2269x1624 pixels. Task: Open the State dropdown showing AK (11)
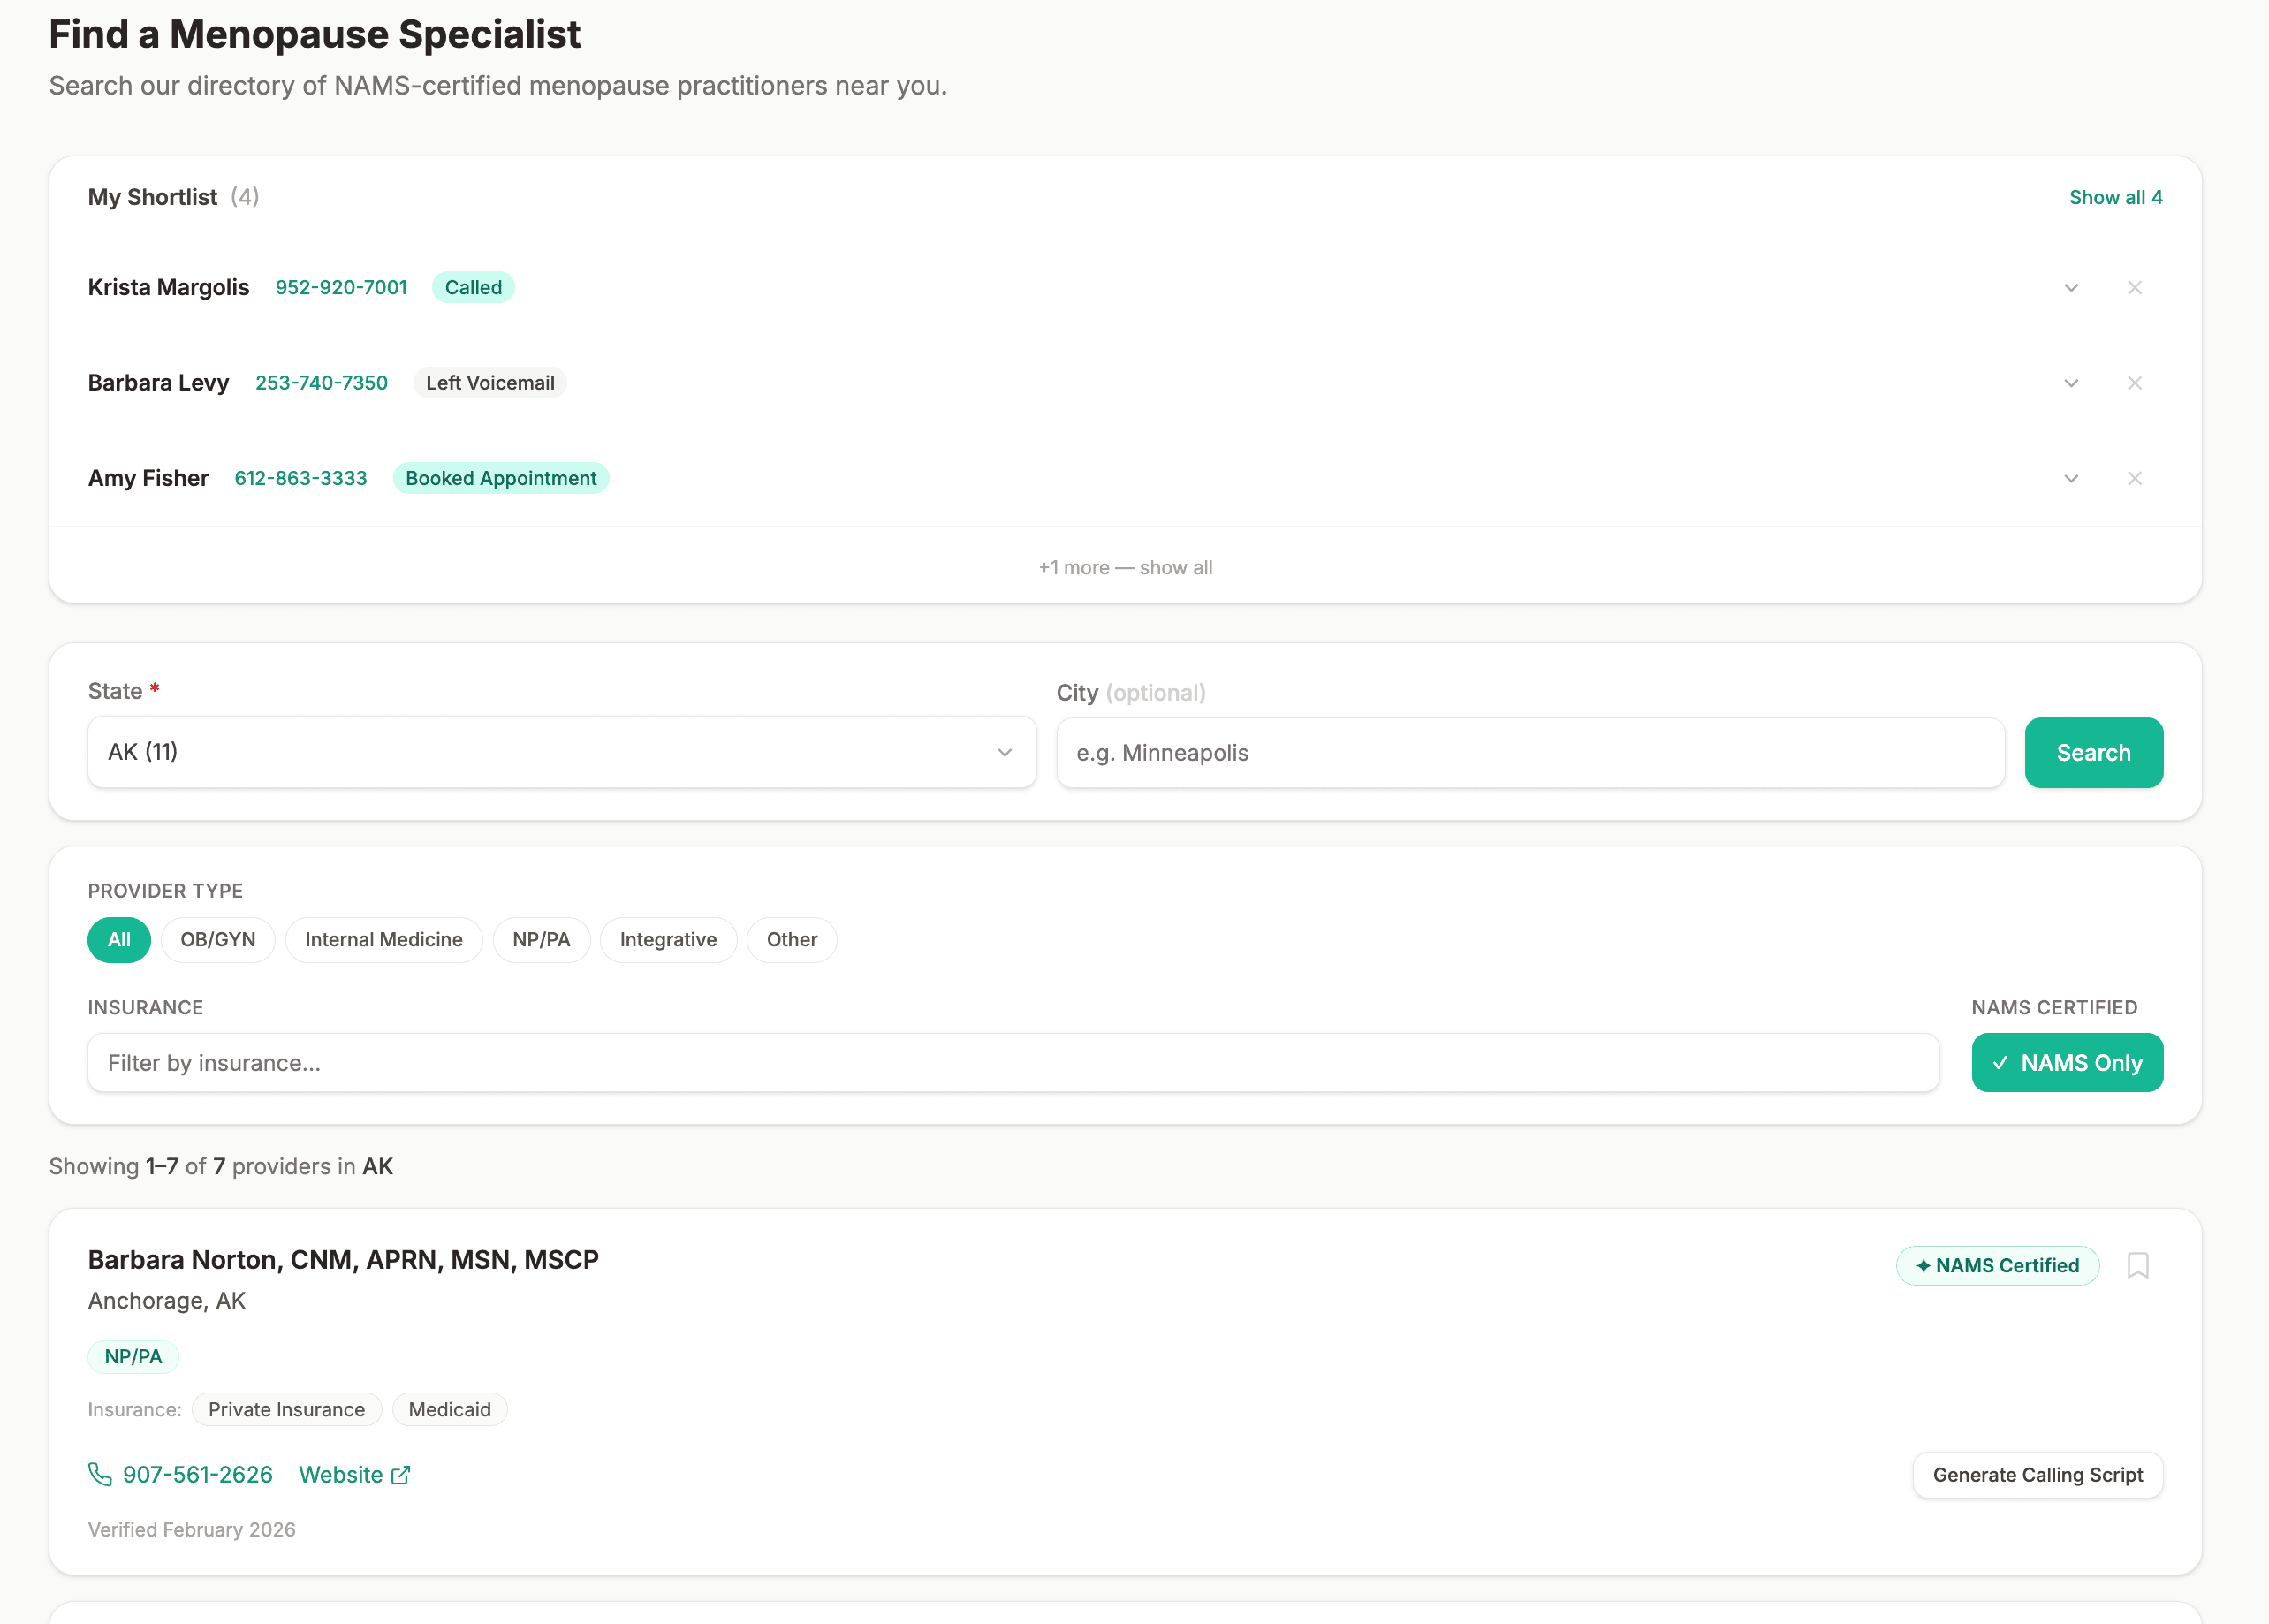(562, 752)
